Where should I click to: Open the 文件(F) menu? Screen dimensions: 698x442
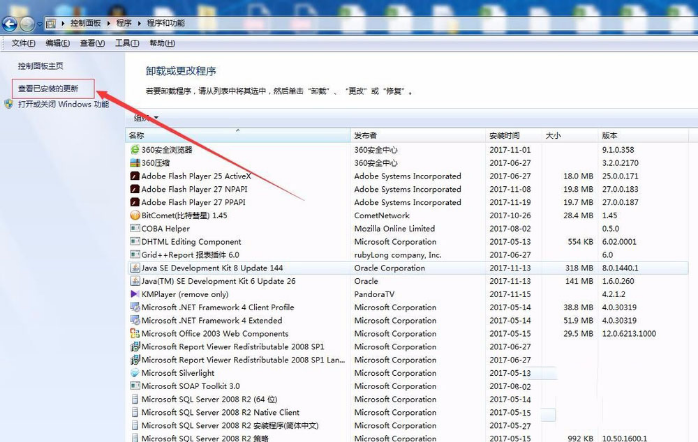coord(23,43)
